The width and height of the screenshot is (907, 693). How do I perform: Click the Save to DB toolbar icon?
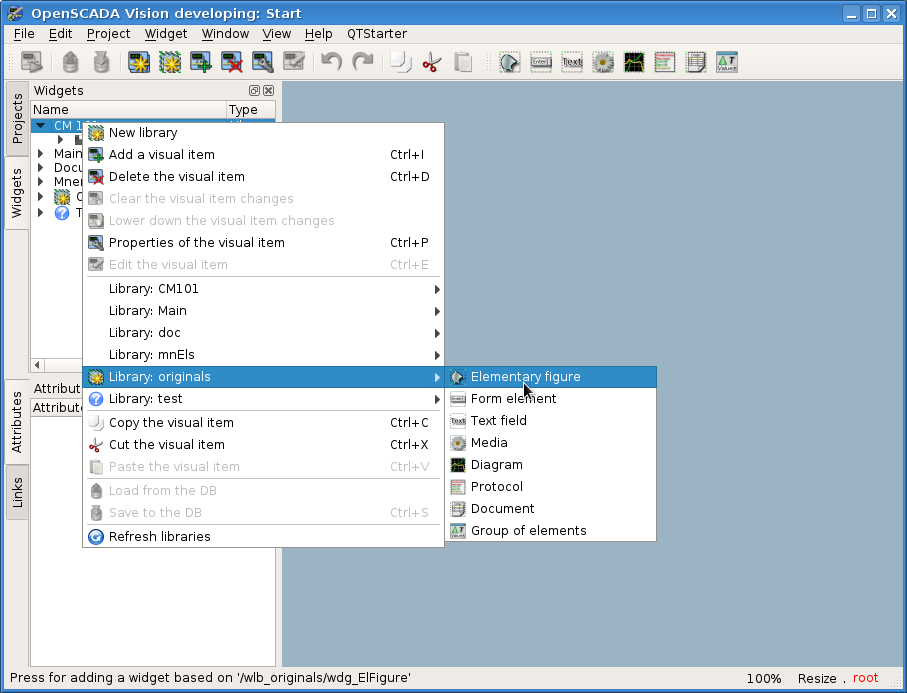point(101,62)
